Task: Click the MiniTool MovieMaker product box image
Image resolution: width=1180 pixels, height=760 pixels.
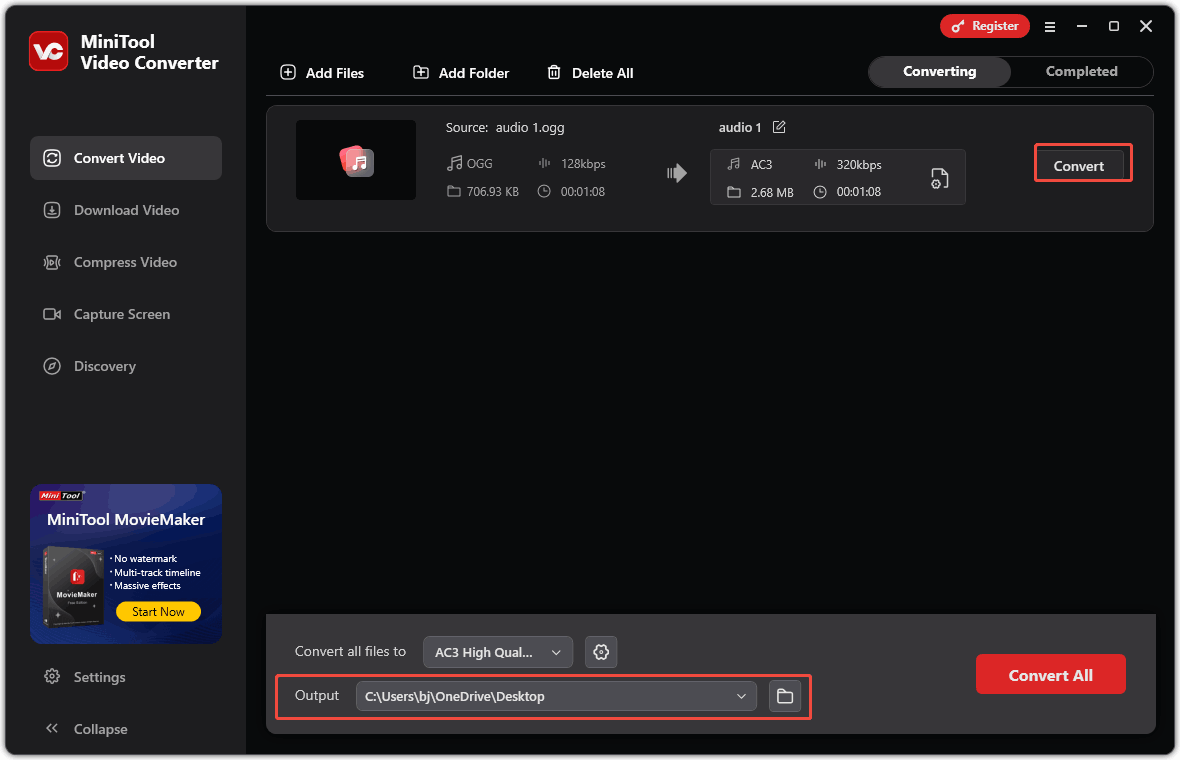Action: coord(73,587)
